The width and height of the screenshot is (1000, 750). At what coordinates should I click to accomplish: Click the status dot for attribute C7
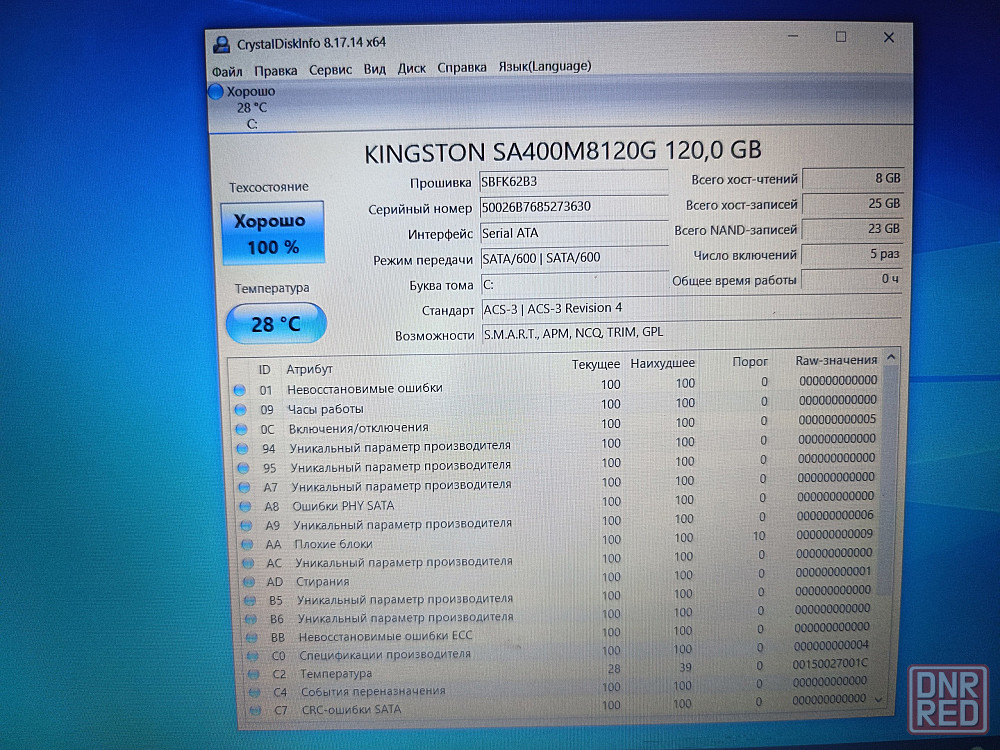pyautogui.click(x=256, y=710)
